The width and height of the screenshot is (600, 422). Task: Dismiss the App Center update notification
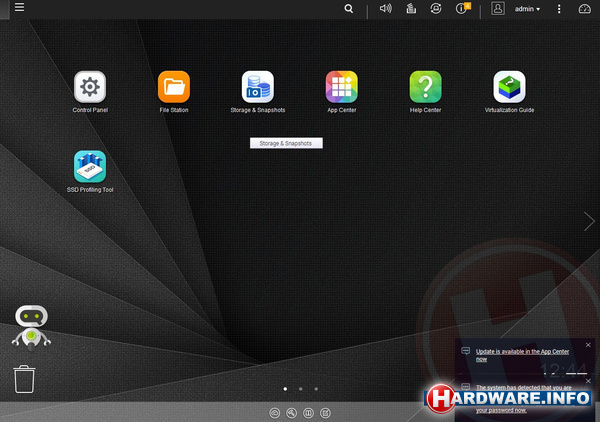(x=588, y=345)
